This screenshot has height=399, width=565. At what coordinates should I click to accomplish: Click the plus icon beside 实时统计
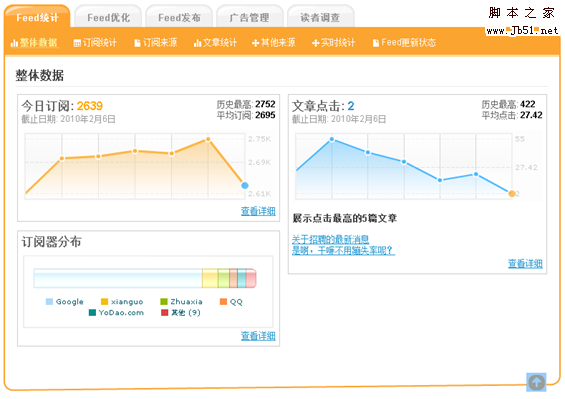tap(316, 43)
